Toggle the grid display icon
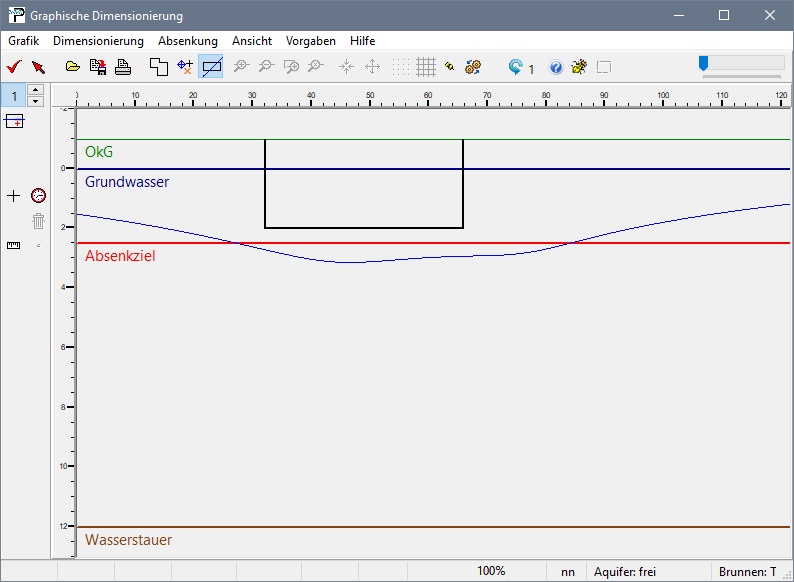Screen dimensions: 794x582 click(426, 67)
